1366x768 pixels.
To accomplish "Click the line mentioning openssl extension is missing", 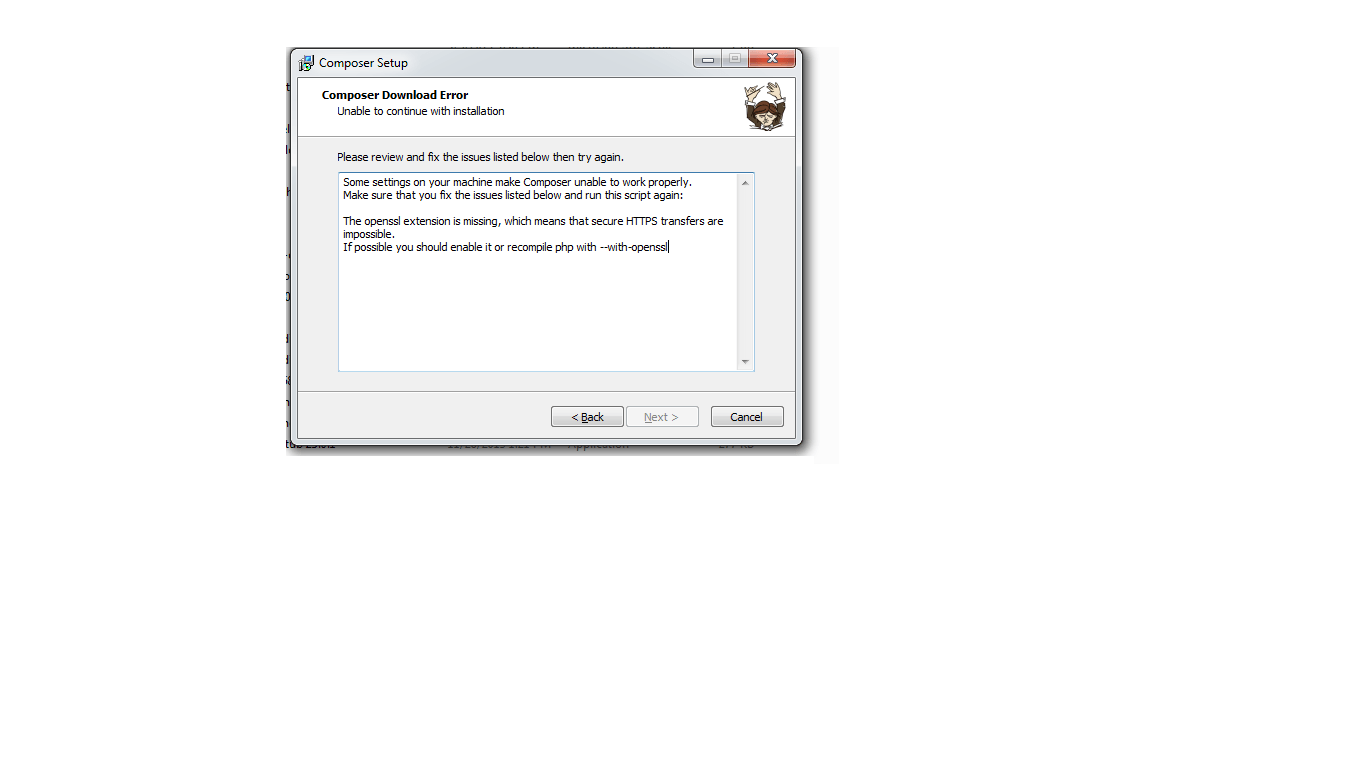I will [533, 221].
